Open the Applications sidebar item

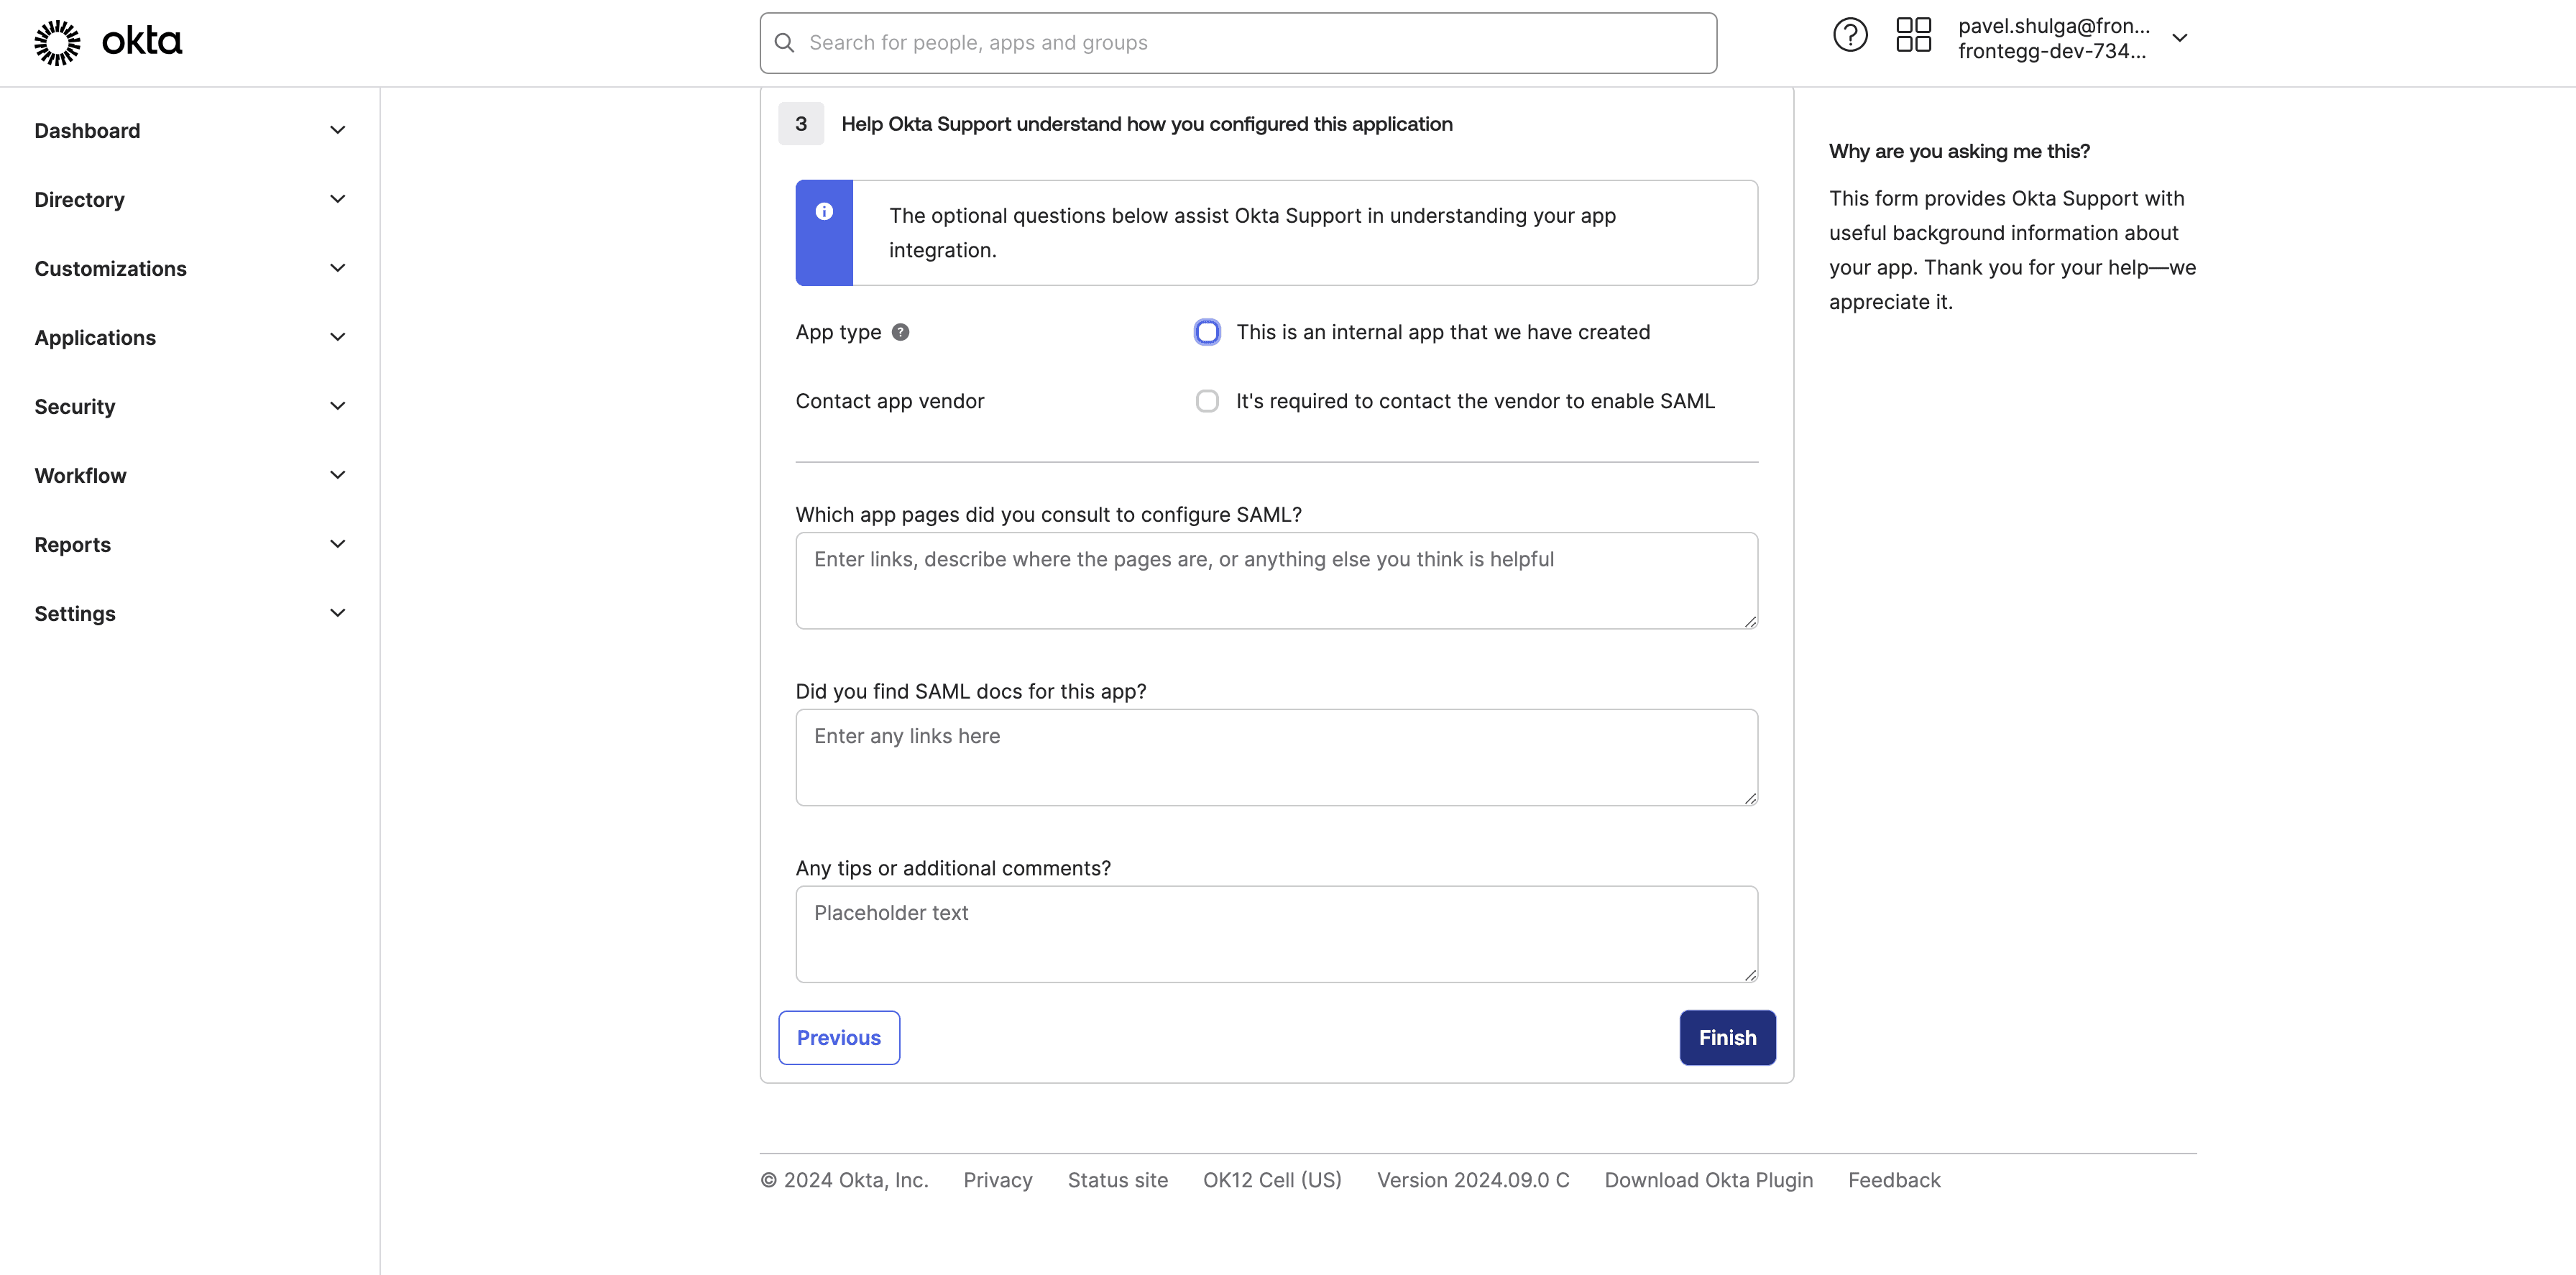click(190, 338)
